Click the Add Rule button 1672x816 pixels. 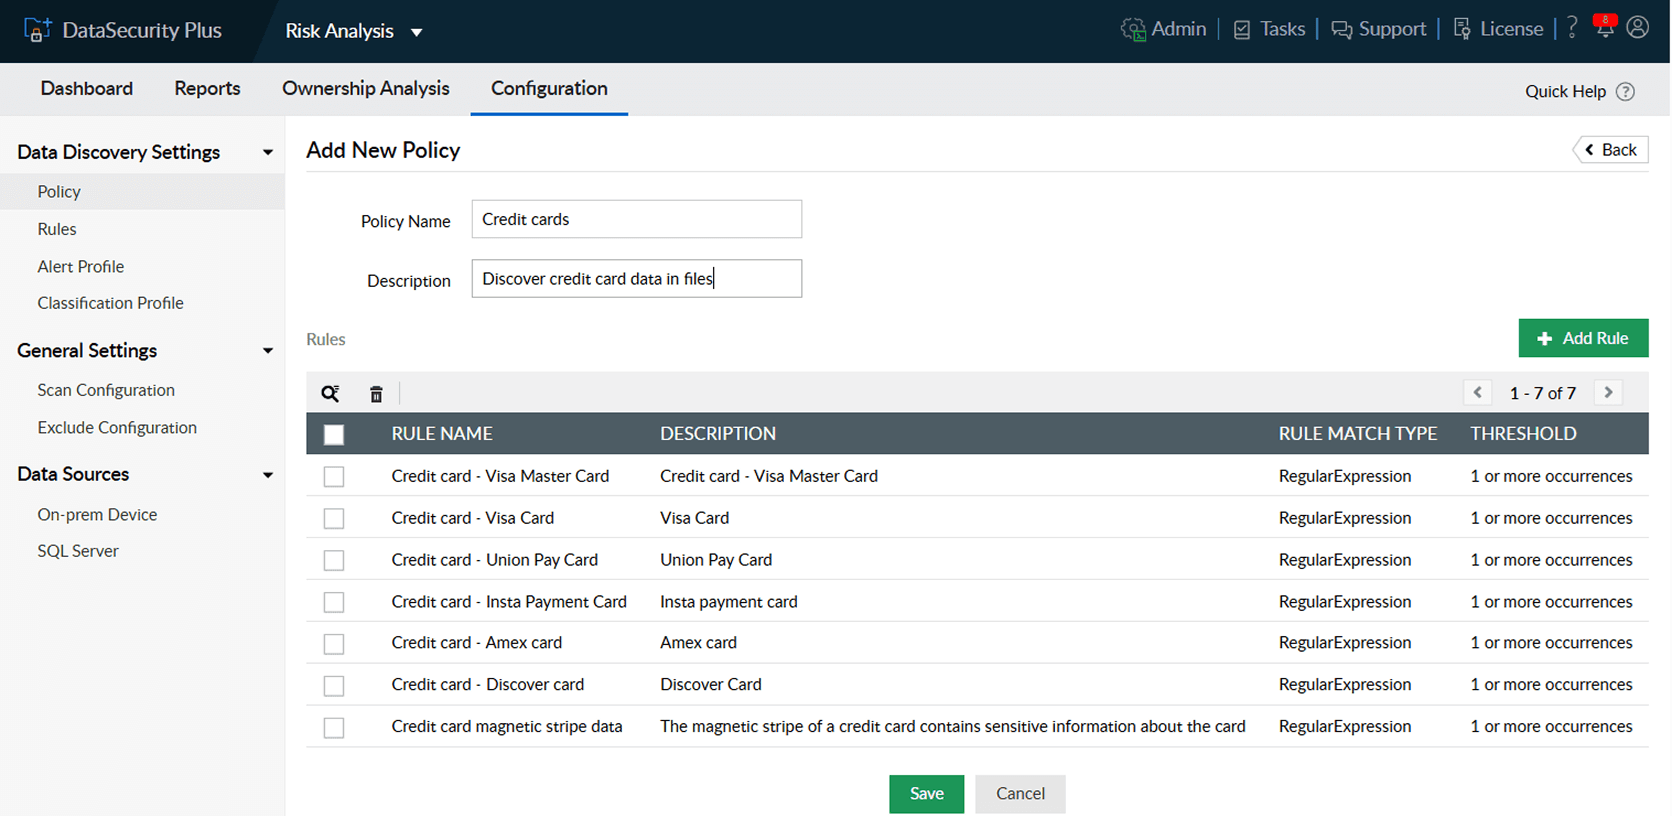1583,338
